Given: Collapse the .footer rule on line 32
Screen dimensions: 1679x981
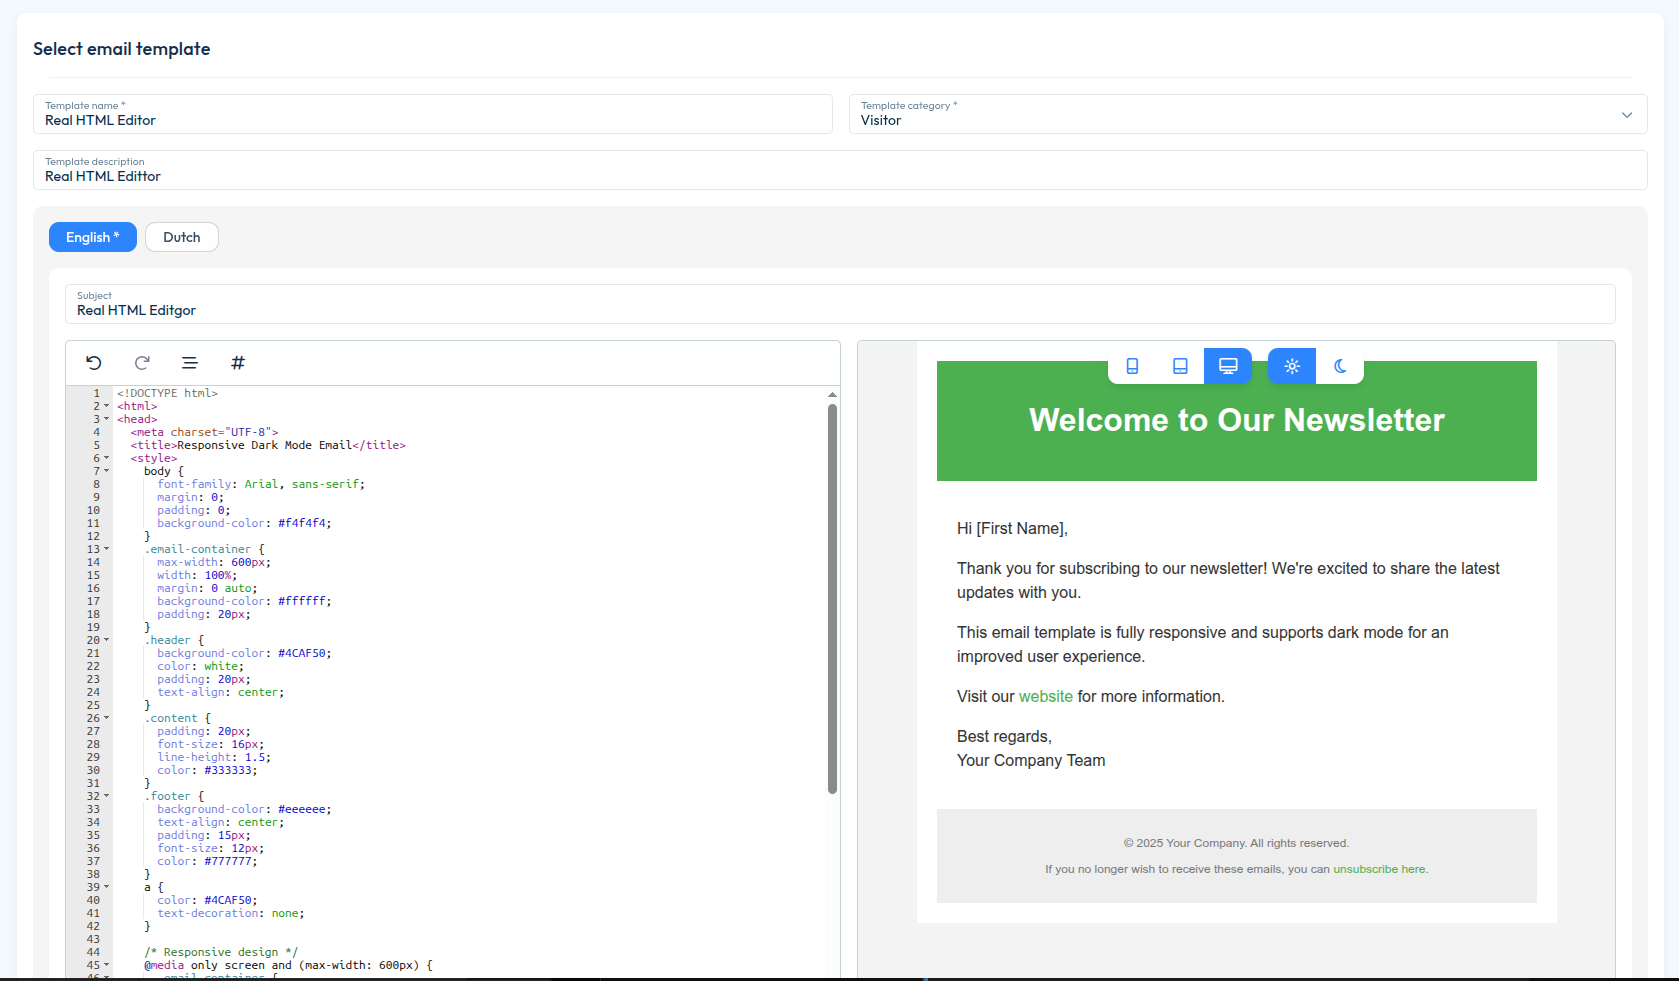Looking at the screenshot, I should coord(107,796).
